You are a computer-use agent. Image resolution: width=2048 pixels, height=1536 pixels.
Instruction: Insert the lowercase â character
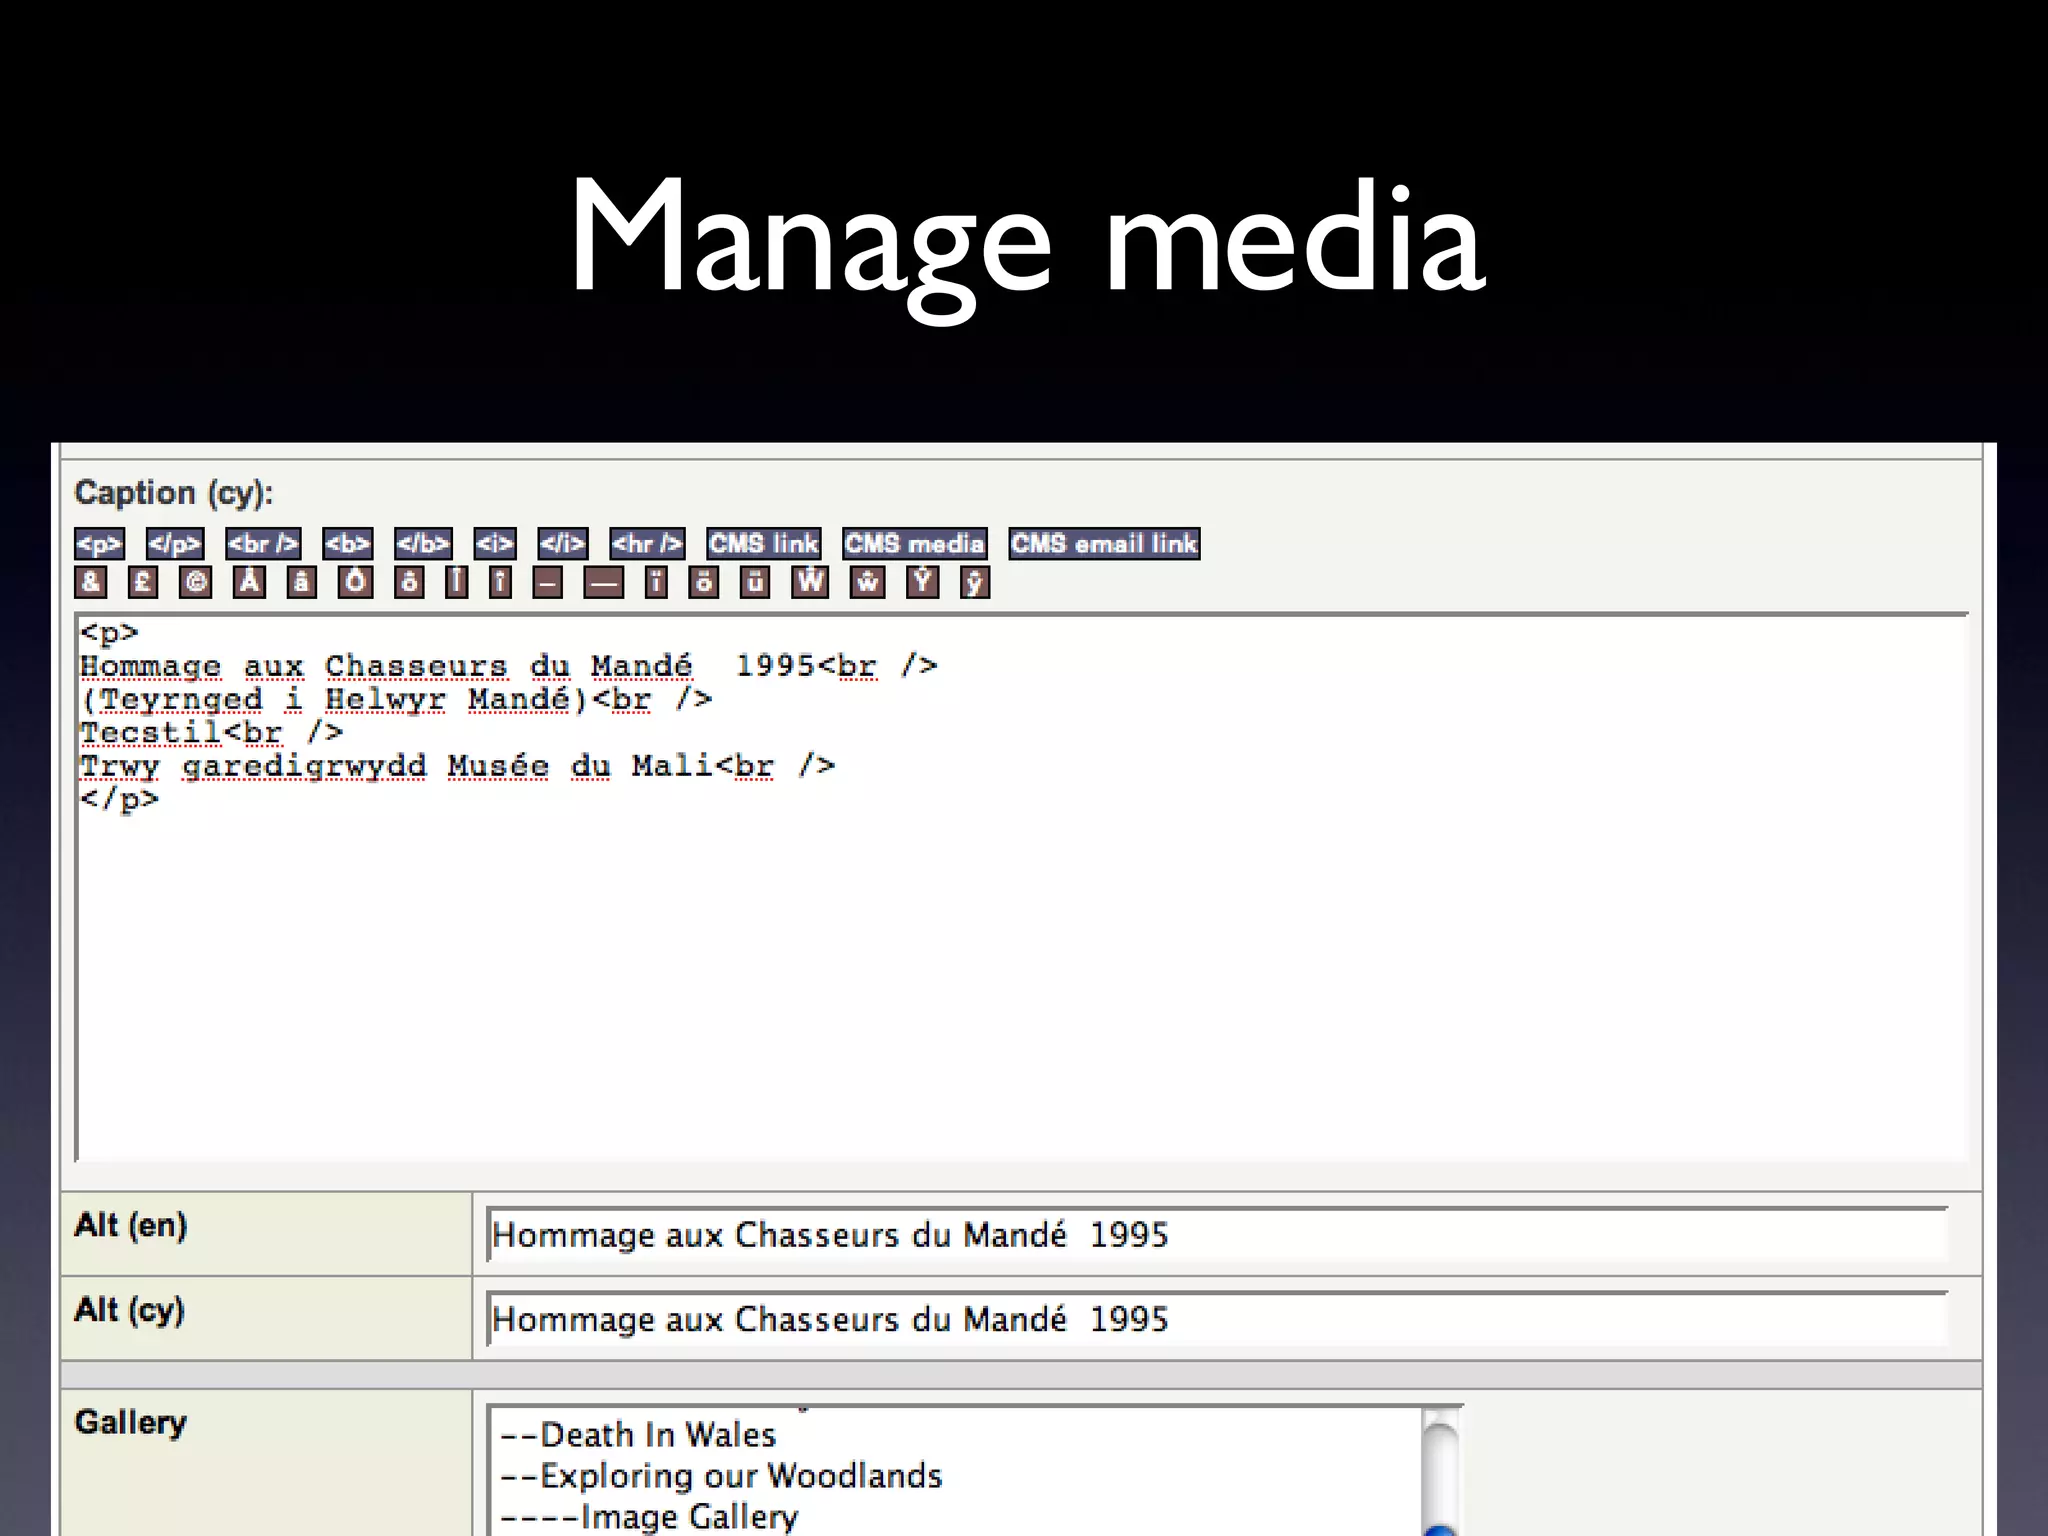pos(301,582)
